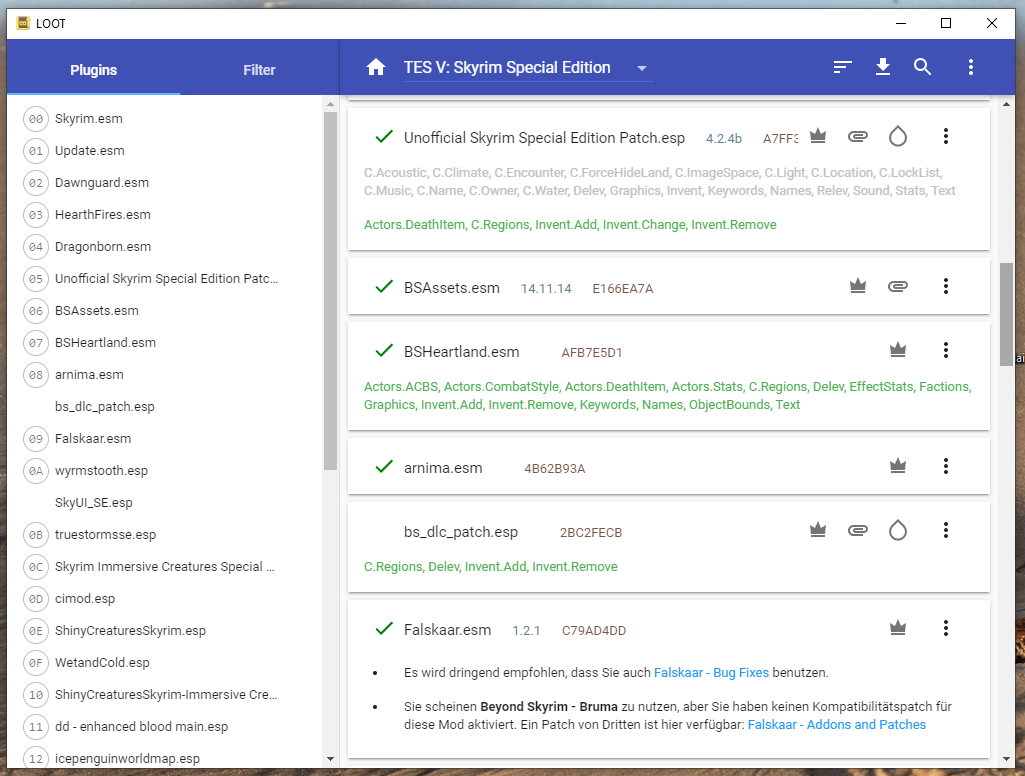
Task: Click droplet clean icon on Unofficial Patch card
Action: coord(897,137)
